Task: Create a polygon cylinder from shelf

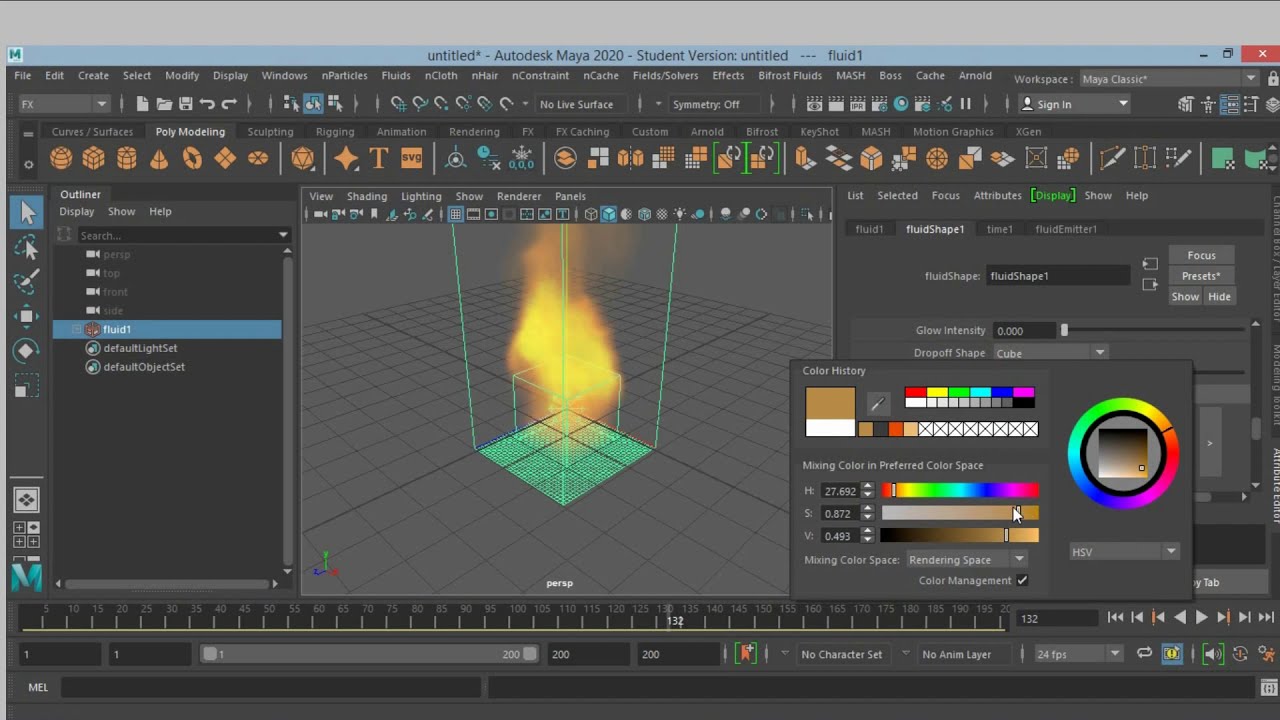Action: (127, 158)
